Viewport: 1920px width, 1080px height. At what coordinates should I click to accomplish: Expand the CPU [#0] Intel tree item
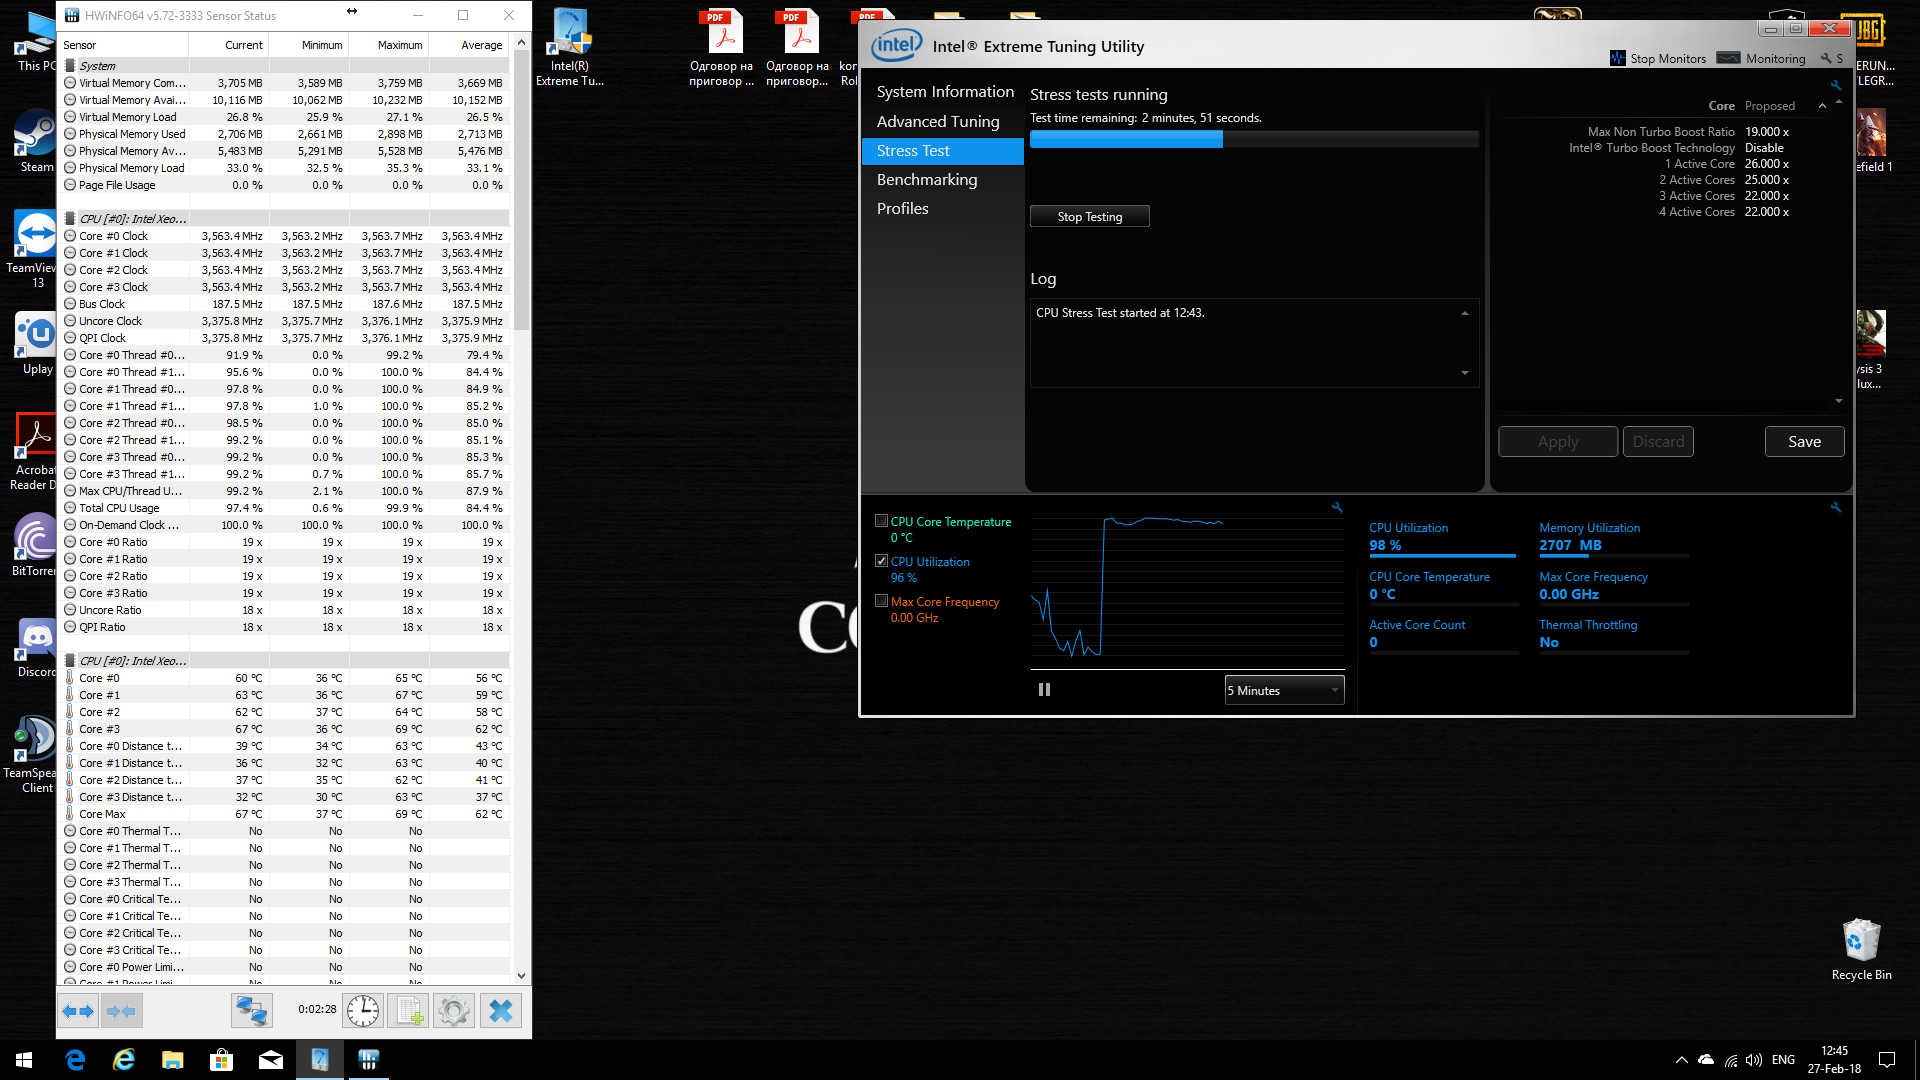tap(128, 218)
